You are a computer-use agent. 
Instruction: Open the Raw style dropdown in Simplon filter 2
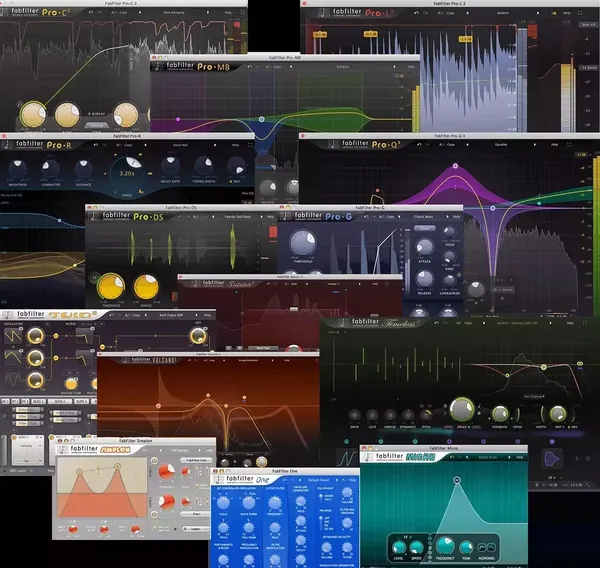pos(196,514)
